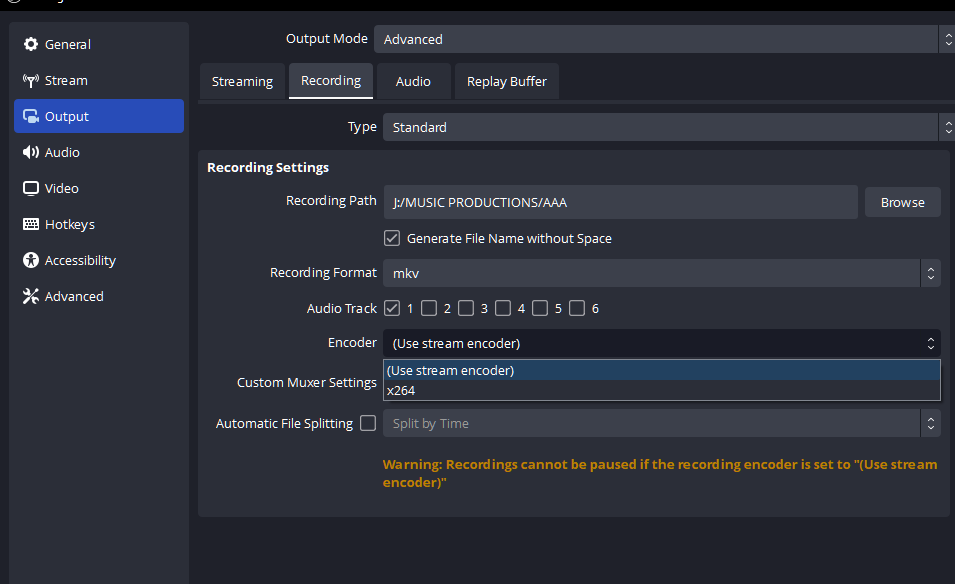Uncheck Generate File Name without Space

point(392,238)
